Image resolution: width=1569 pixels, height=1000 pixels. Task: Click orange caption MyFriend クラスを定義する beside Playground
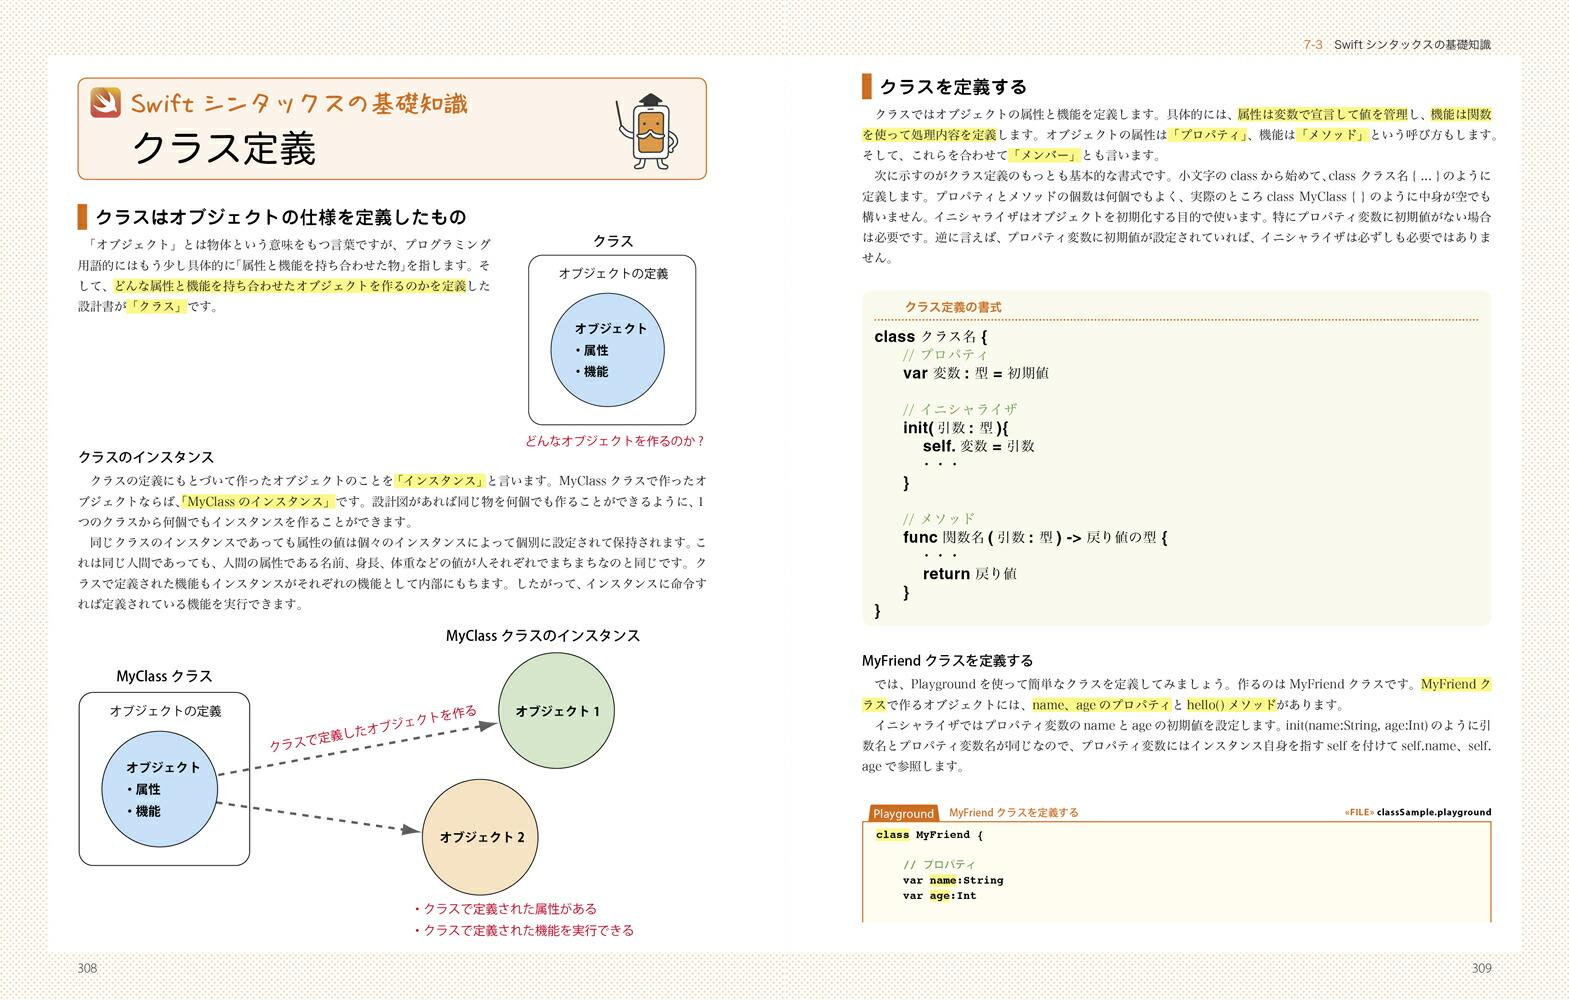pyautogui.click(x=1014, y=813)
